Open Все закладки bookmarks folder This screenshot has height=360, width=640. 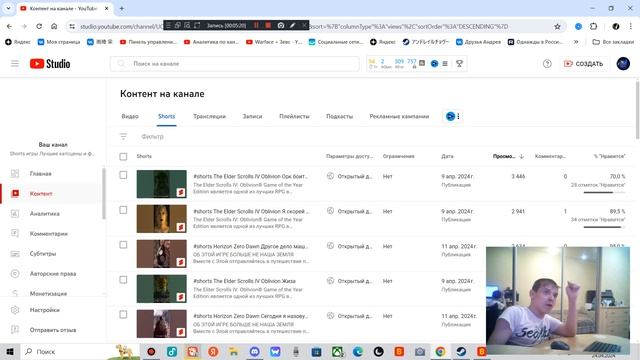tap(613, 42)
